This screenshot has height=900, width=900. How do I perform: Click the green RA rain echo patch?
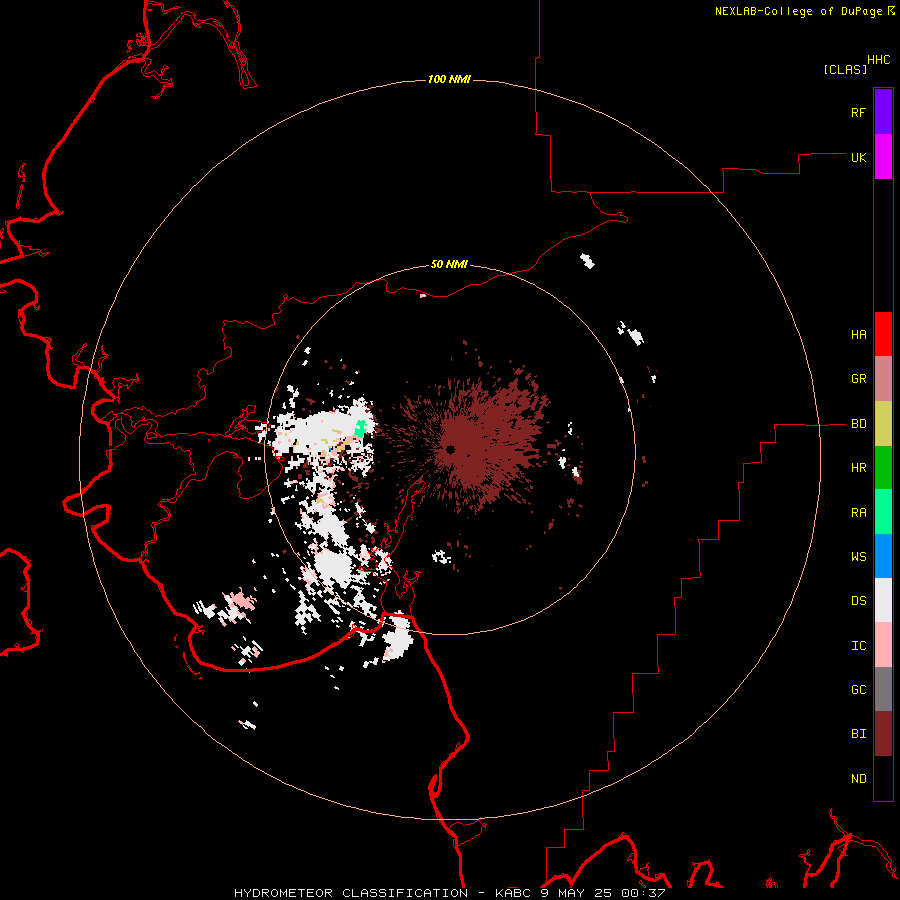coord(360,428)
